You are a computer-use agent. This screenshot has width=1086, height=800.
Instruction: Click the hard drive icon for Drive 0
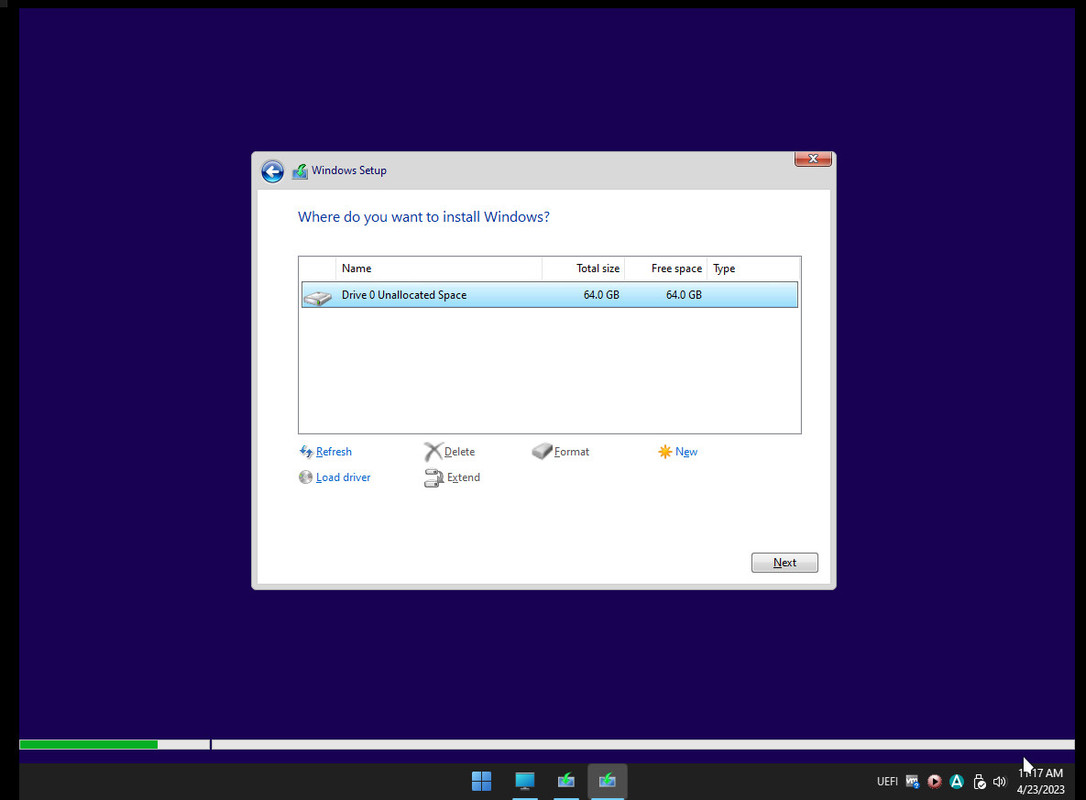(318, 298)
